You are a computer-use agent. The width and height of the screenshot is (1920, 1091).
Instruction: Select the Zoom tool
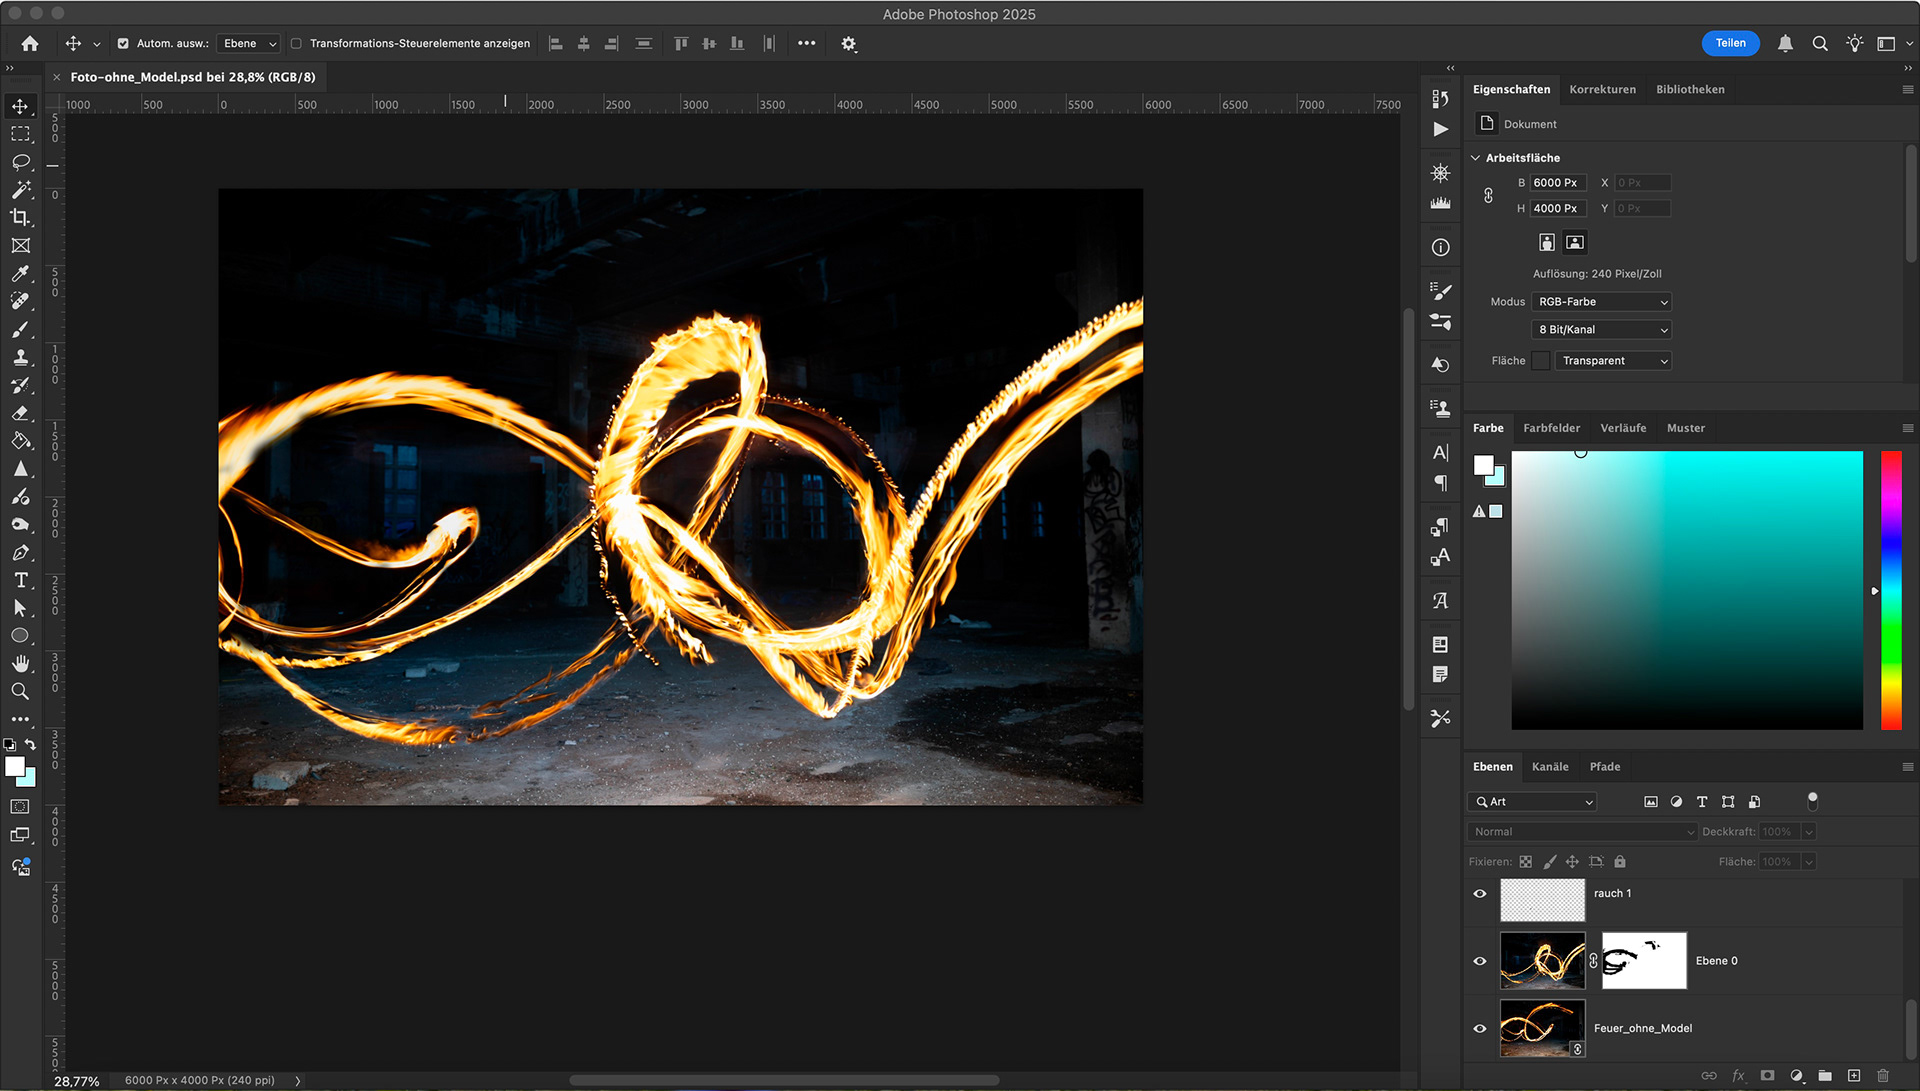click(20, 691)
